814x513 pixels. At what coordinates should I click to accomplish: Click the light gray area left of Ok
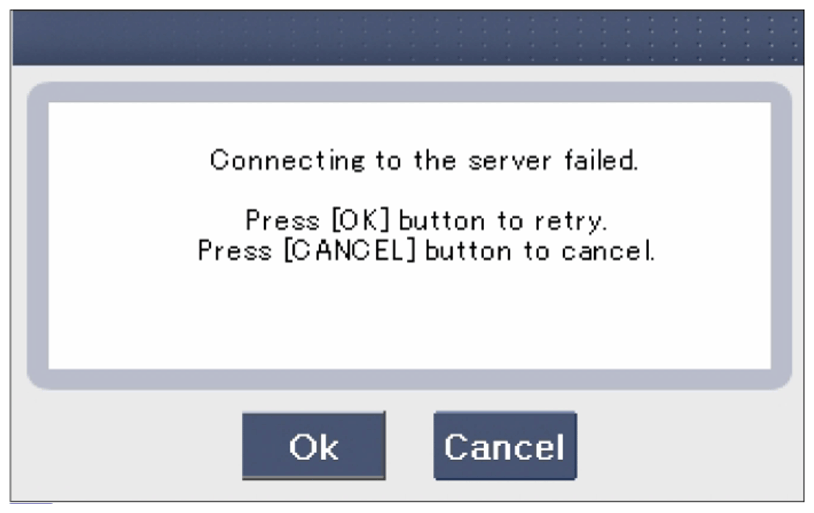[x=127, y=446]
